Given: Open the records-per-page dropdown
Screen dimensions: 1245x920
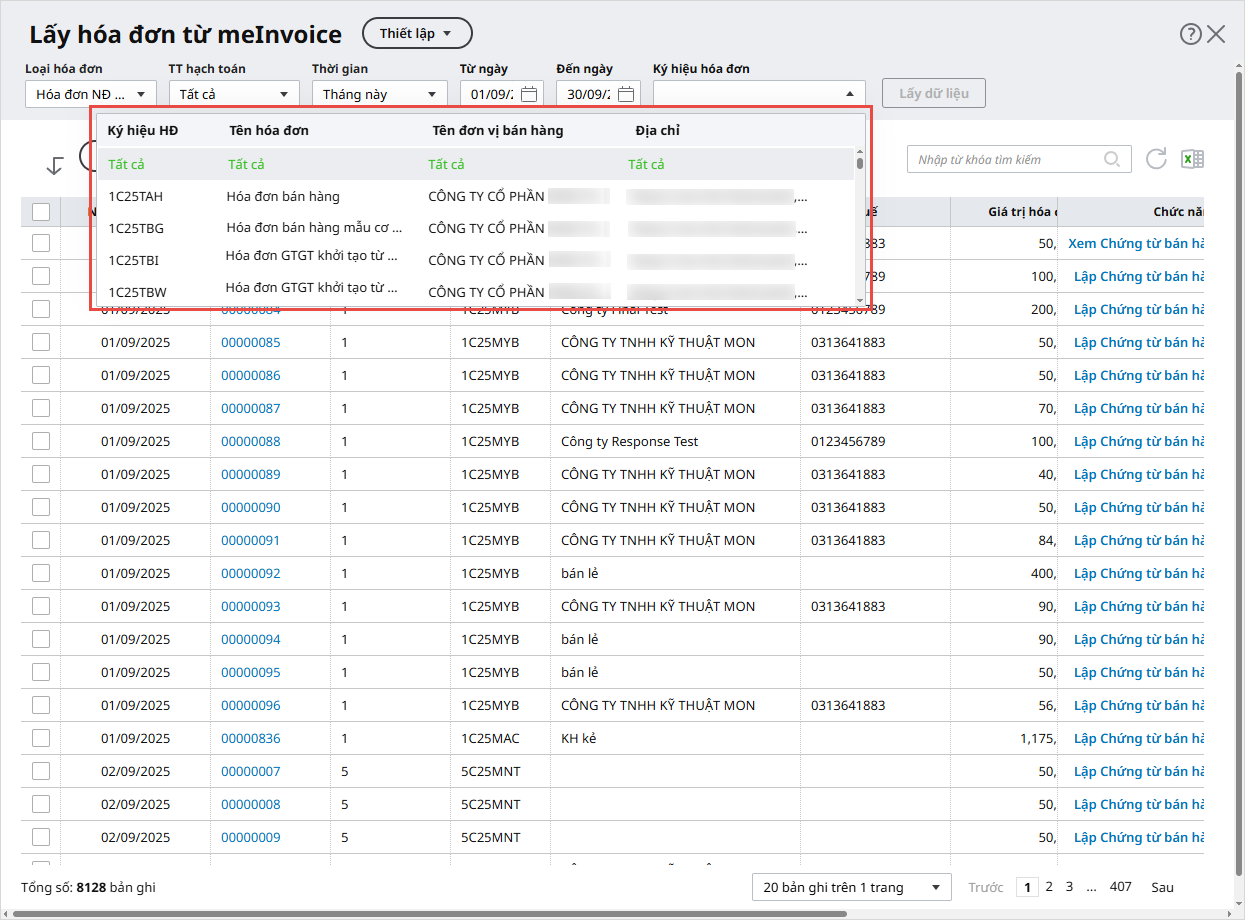Looking at the screenshot, I should [851, 887].
